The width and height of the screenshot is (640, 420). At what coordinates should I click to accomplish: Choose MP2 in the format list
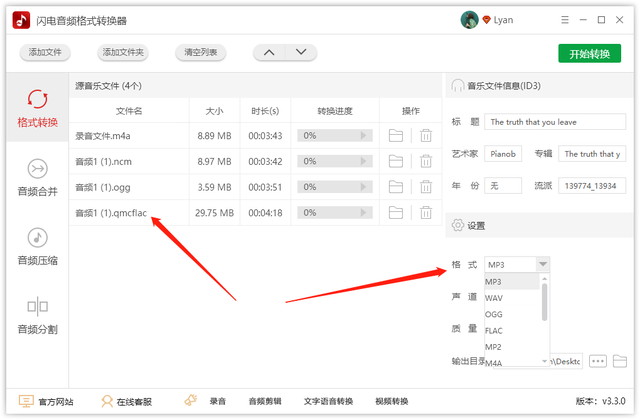pos(512,347)
